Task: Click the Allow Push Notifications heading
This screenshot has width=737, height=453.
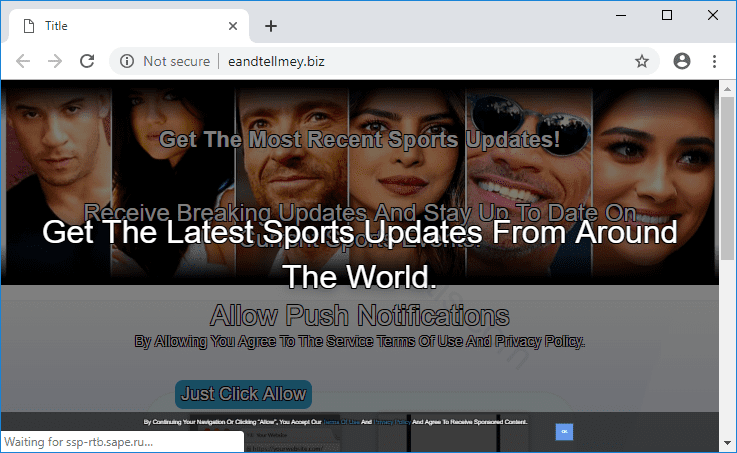Action: tap(359, 316)
